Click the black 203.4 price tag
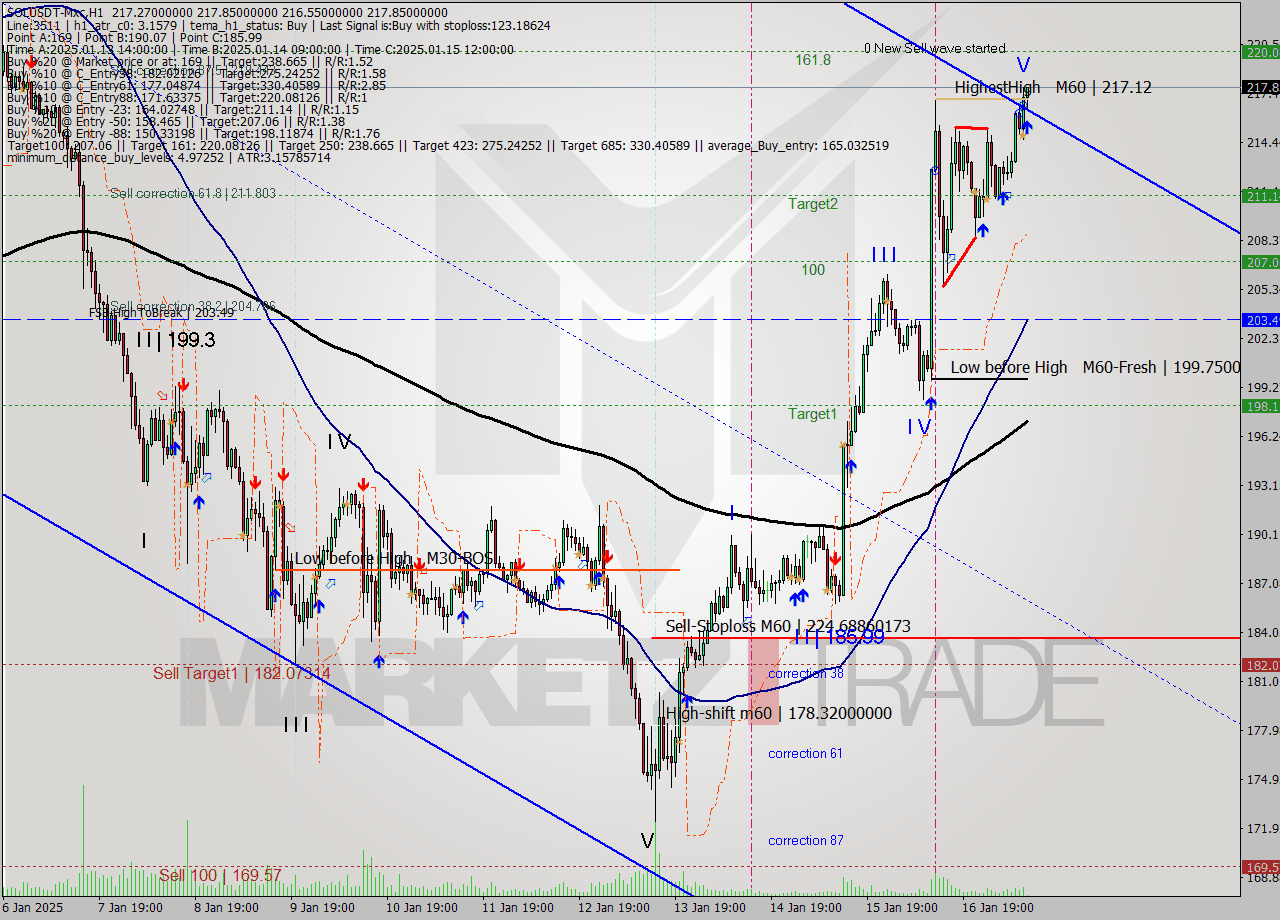This screenshot has height=920, width=1280. pos(1261,320)
